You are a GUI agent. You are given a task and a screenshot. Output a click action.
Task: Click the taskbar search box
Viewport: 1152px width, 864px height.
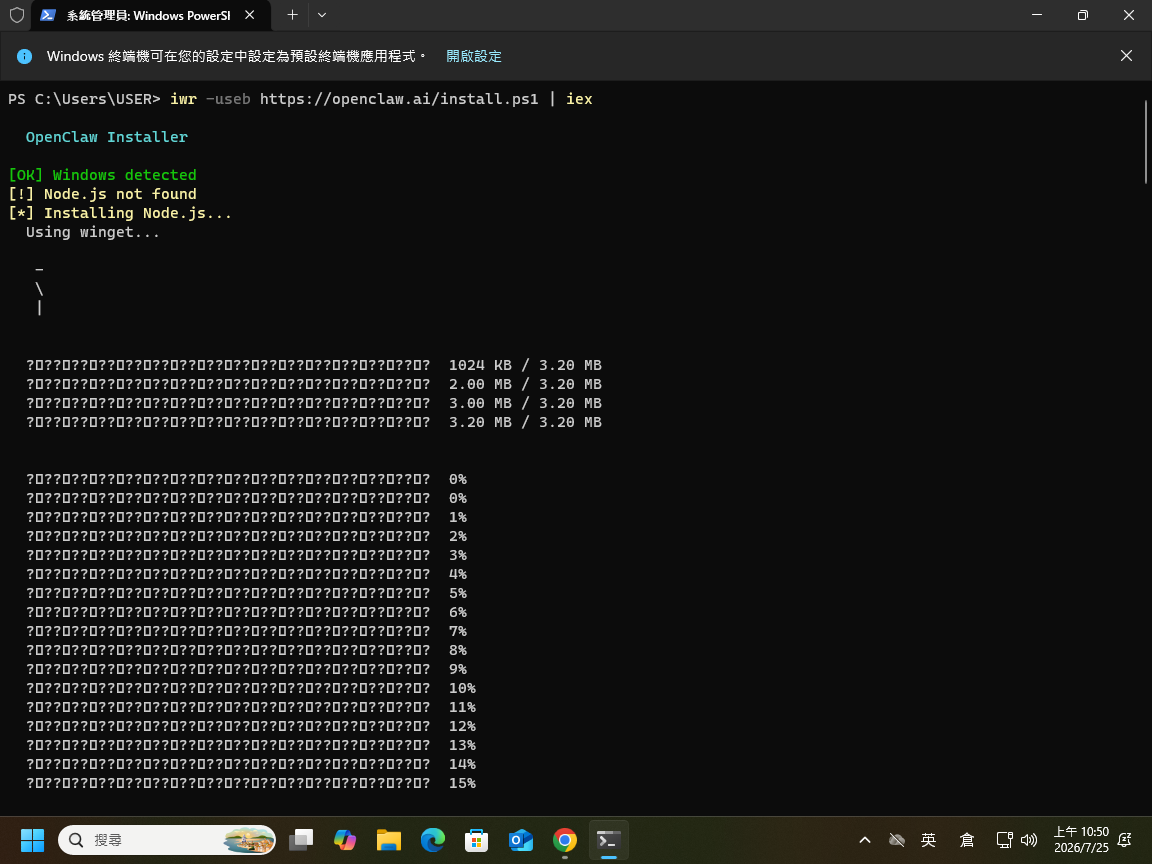[x=167, y=840]
